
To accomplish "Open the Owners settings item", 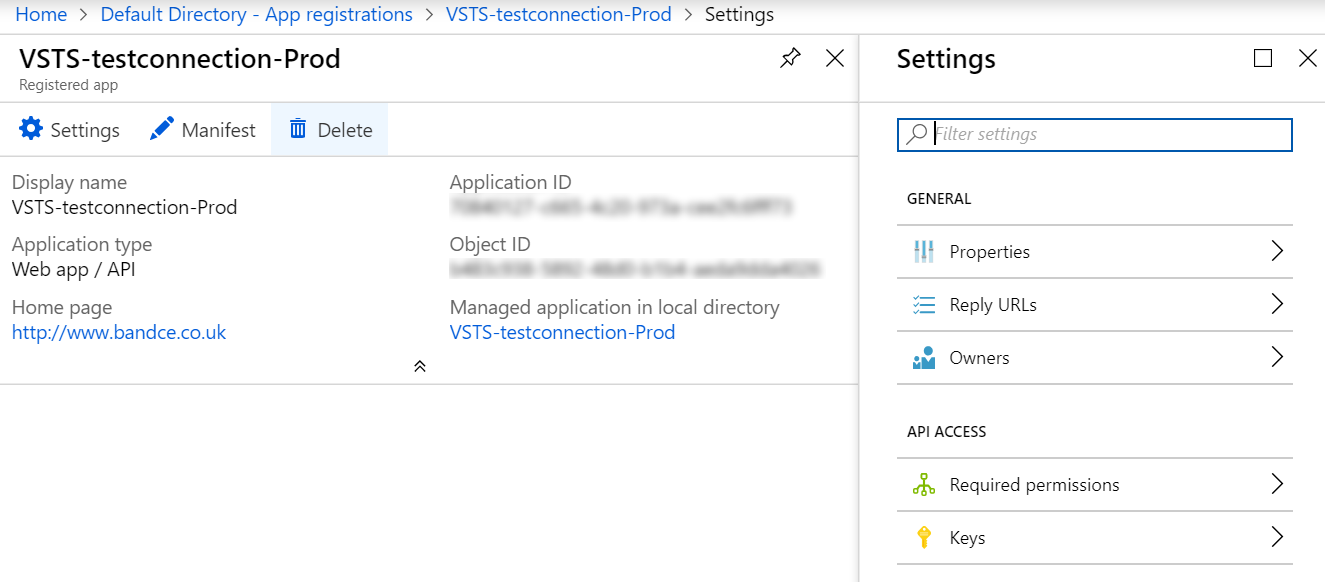I will coord(1095,358).
